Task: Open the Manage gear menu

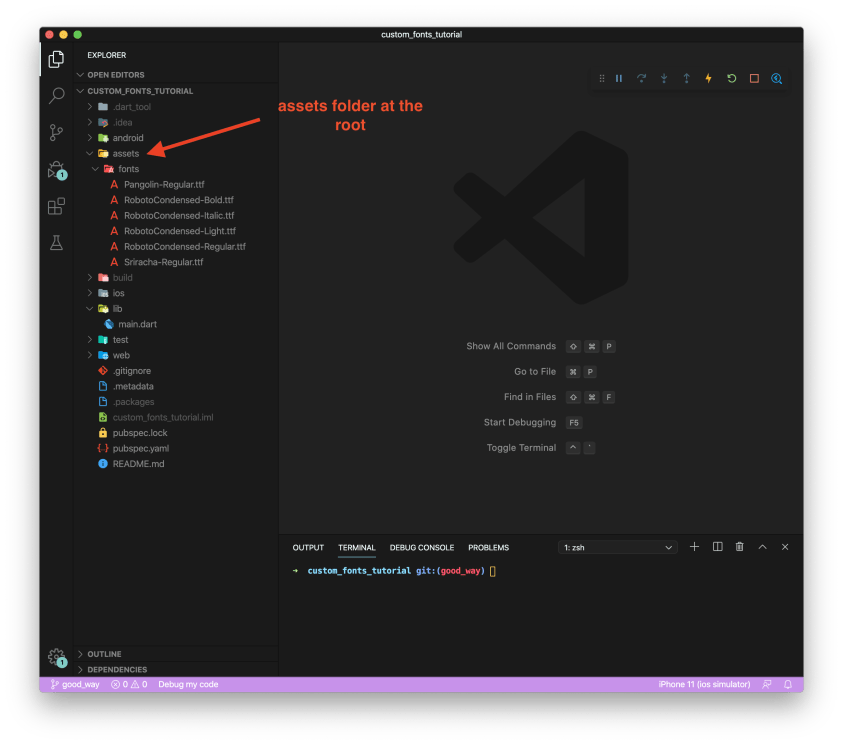Action: [56, 657]
